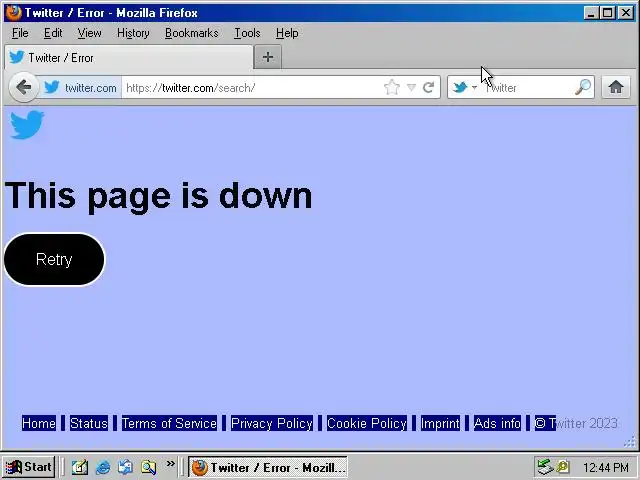This screenshot has height=480, width=640.
Task: Expand hidden quick launch items chevron
Action: (x=170, y=464)
